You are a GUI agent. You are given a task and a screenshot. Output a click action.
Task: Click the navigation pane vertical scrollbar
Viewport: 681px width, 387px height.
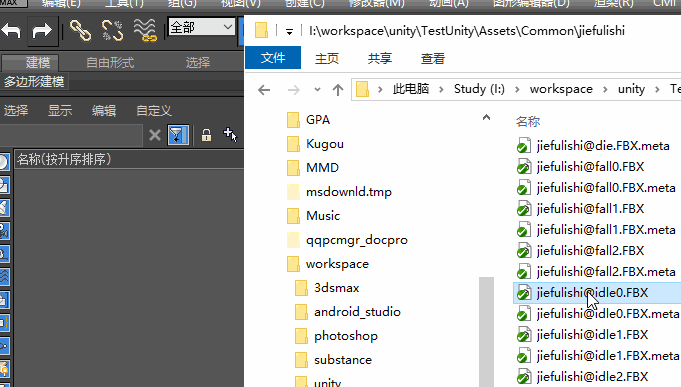pos(486,331)
